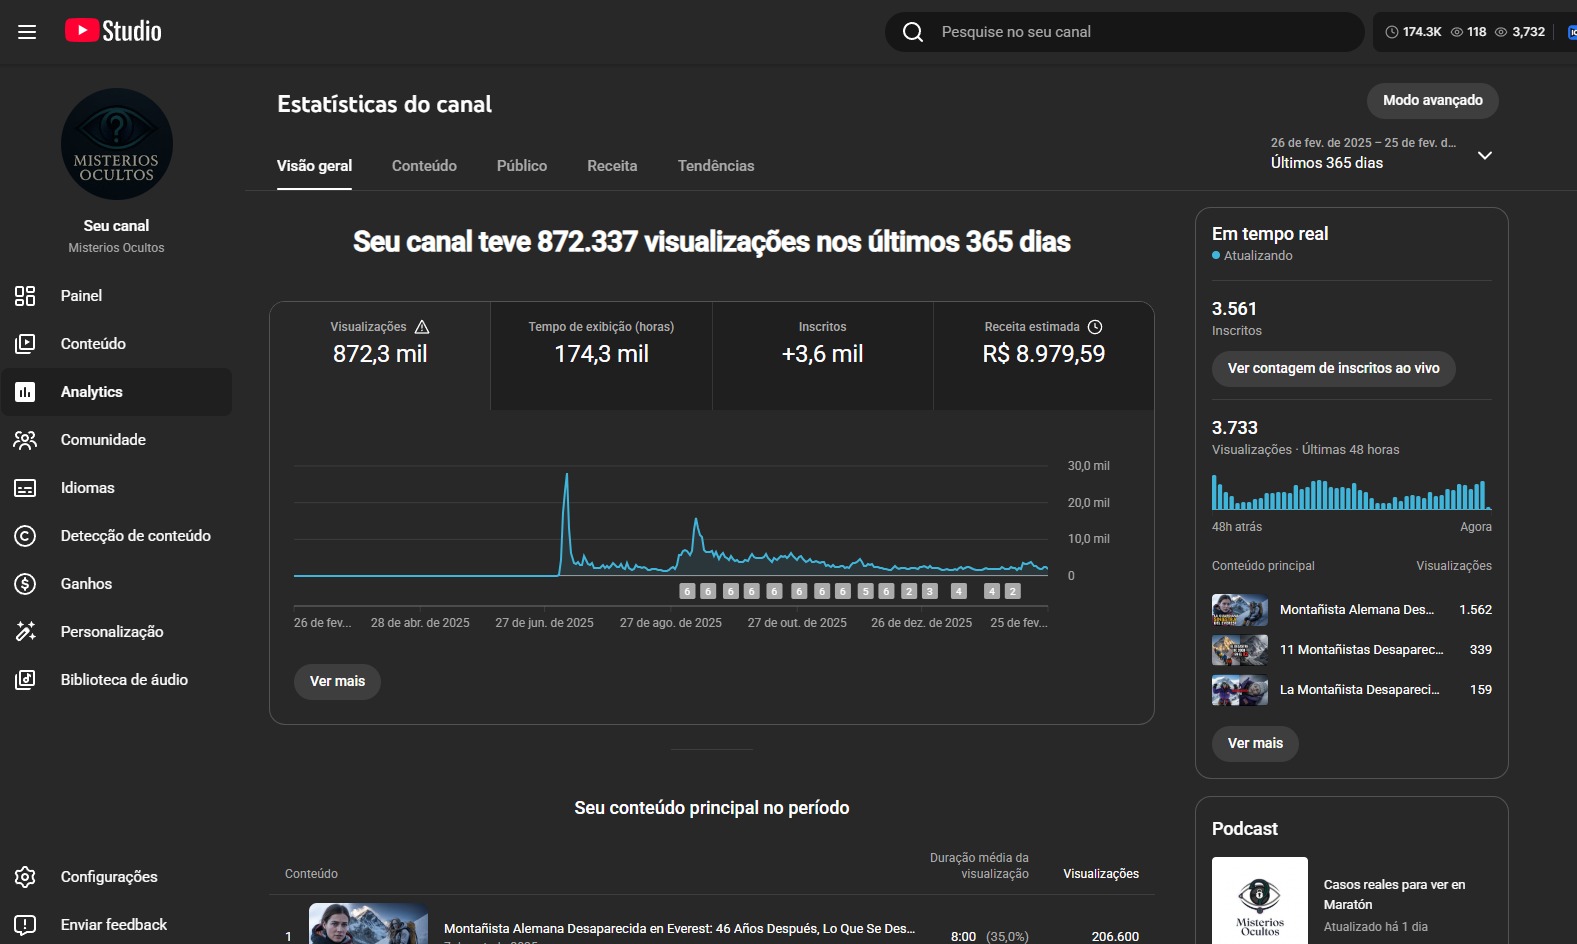This screenshot has width=1577, height=944.
Task: Select the Tendências tab
Action: coord(715,166)
